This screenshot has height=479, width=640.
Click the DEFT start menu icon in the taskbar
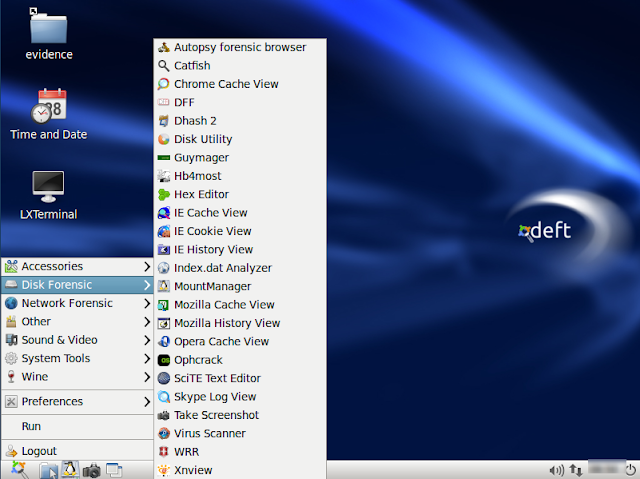(18, 470)
